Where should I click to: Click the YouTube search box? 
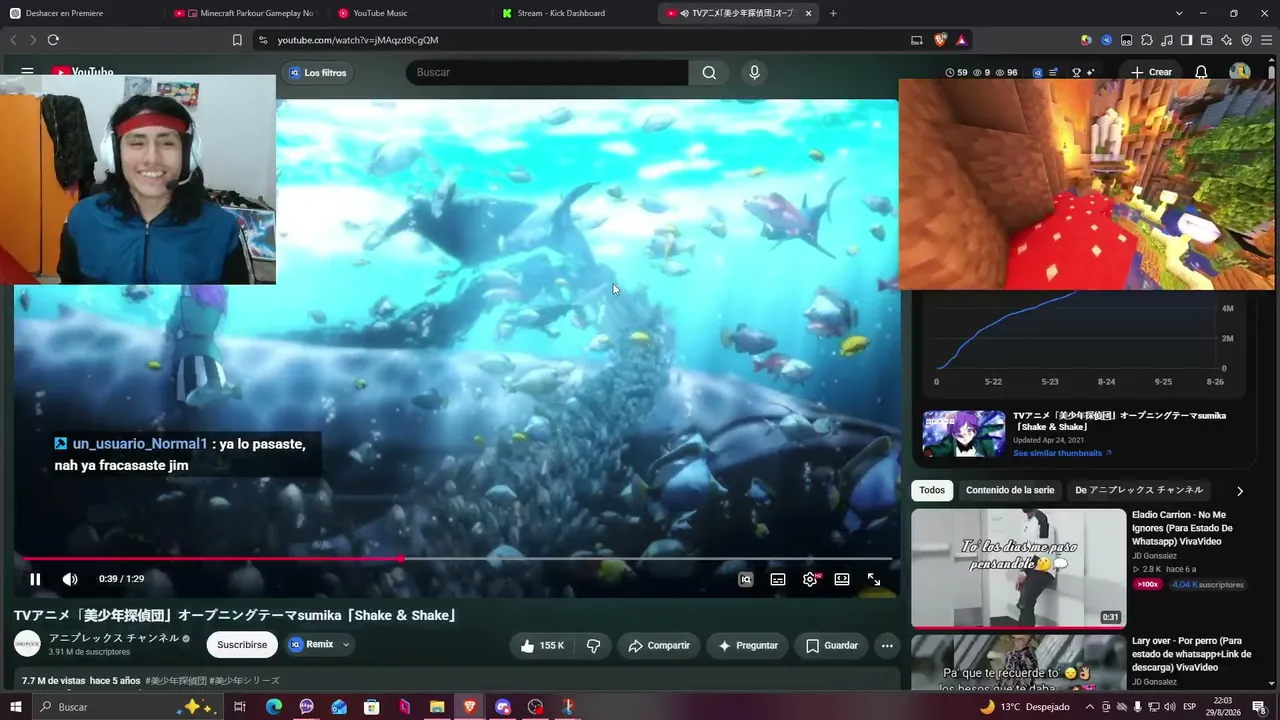click(x=547, y=72)
